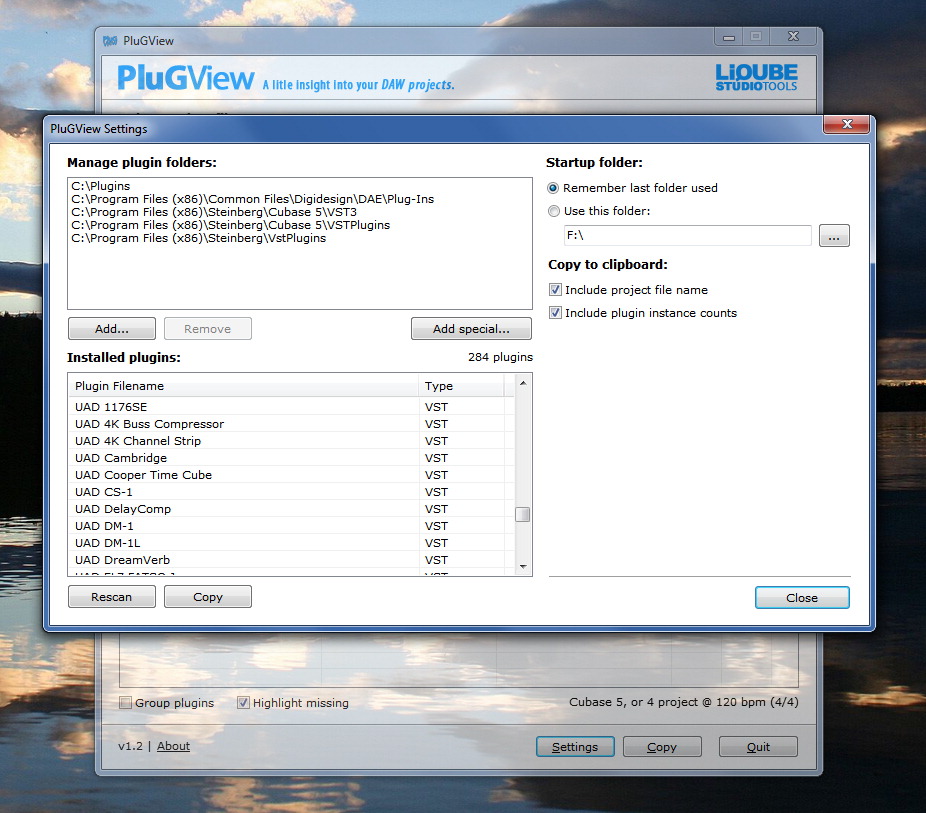Click the Close button in settings
Image resolution: width=926 pixels, height=813 pixels.
coord(802,598)
